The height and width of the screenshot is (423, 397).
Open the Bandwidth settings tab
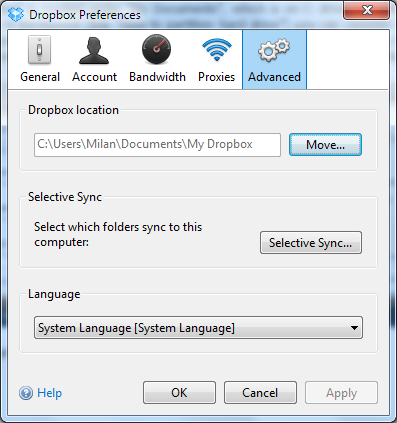[x=157, y=59]
